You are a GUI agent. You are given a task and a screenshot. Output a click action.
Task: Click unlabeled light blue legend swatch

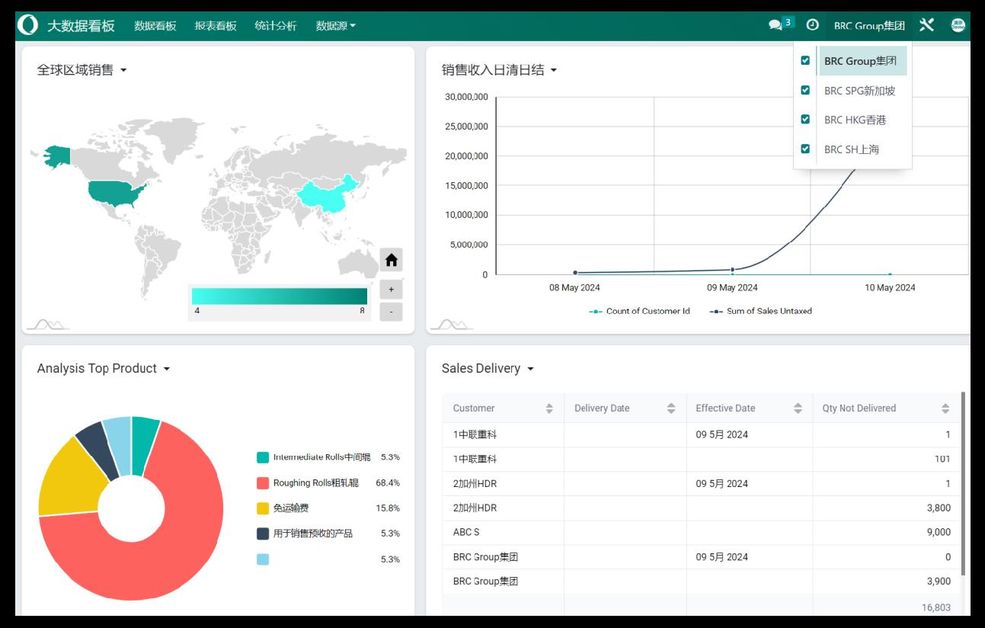point(263,559)
